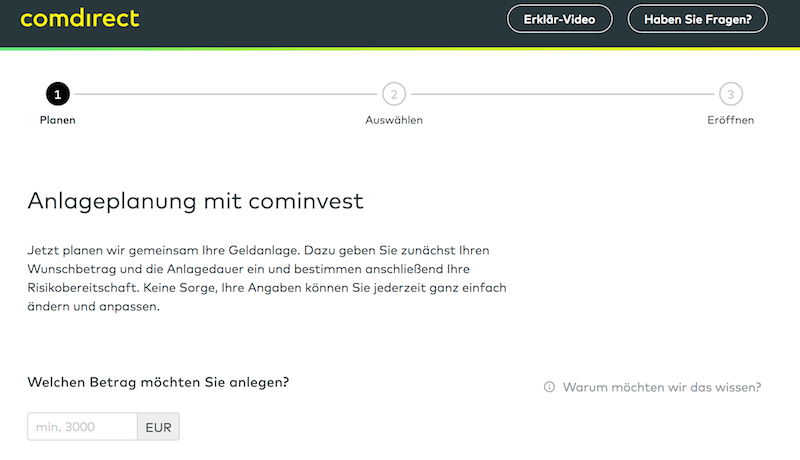Click the comdirect logo

coord(80,18)
